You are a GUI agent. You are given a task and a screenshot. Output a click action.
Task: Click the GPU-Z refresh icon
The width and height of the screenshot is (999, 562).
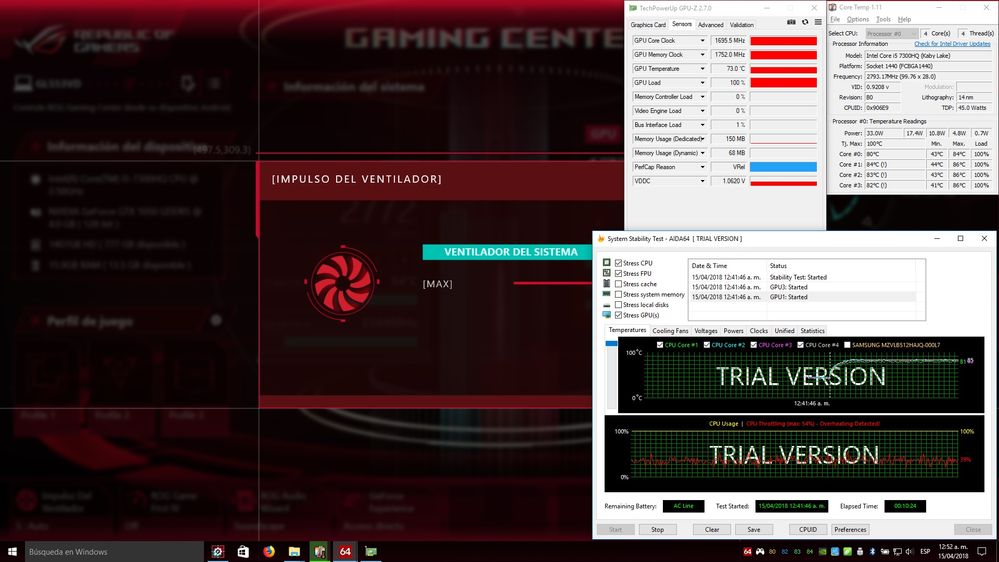pos(805,22)
